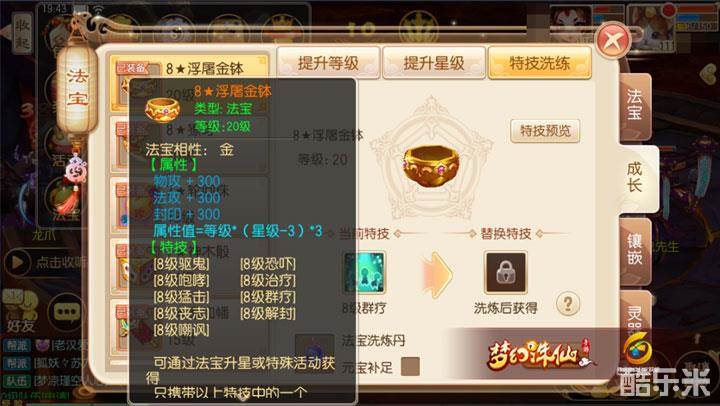The height and width of the screenshot is (406, 720).
Task: Tap the play button next to 点击收听
Action: [17, 262]
